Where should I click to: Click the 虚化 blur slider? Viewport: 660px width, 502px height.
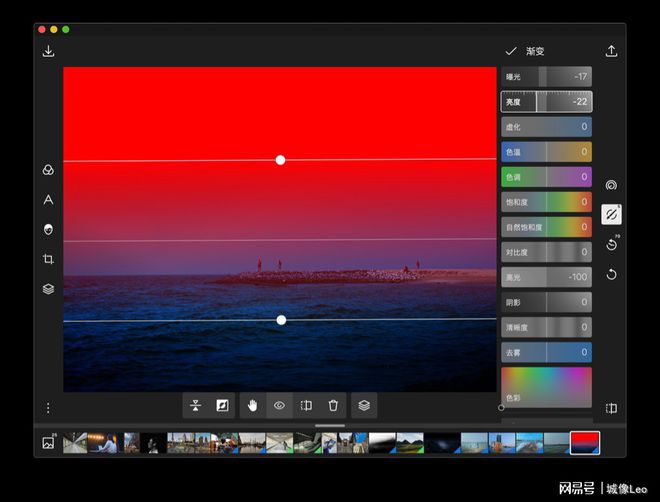(x=546, y=127)
